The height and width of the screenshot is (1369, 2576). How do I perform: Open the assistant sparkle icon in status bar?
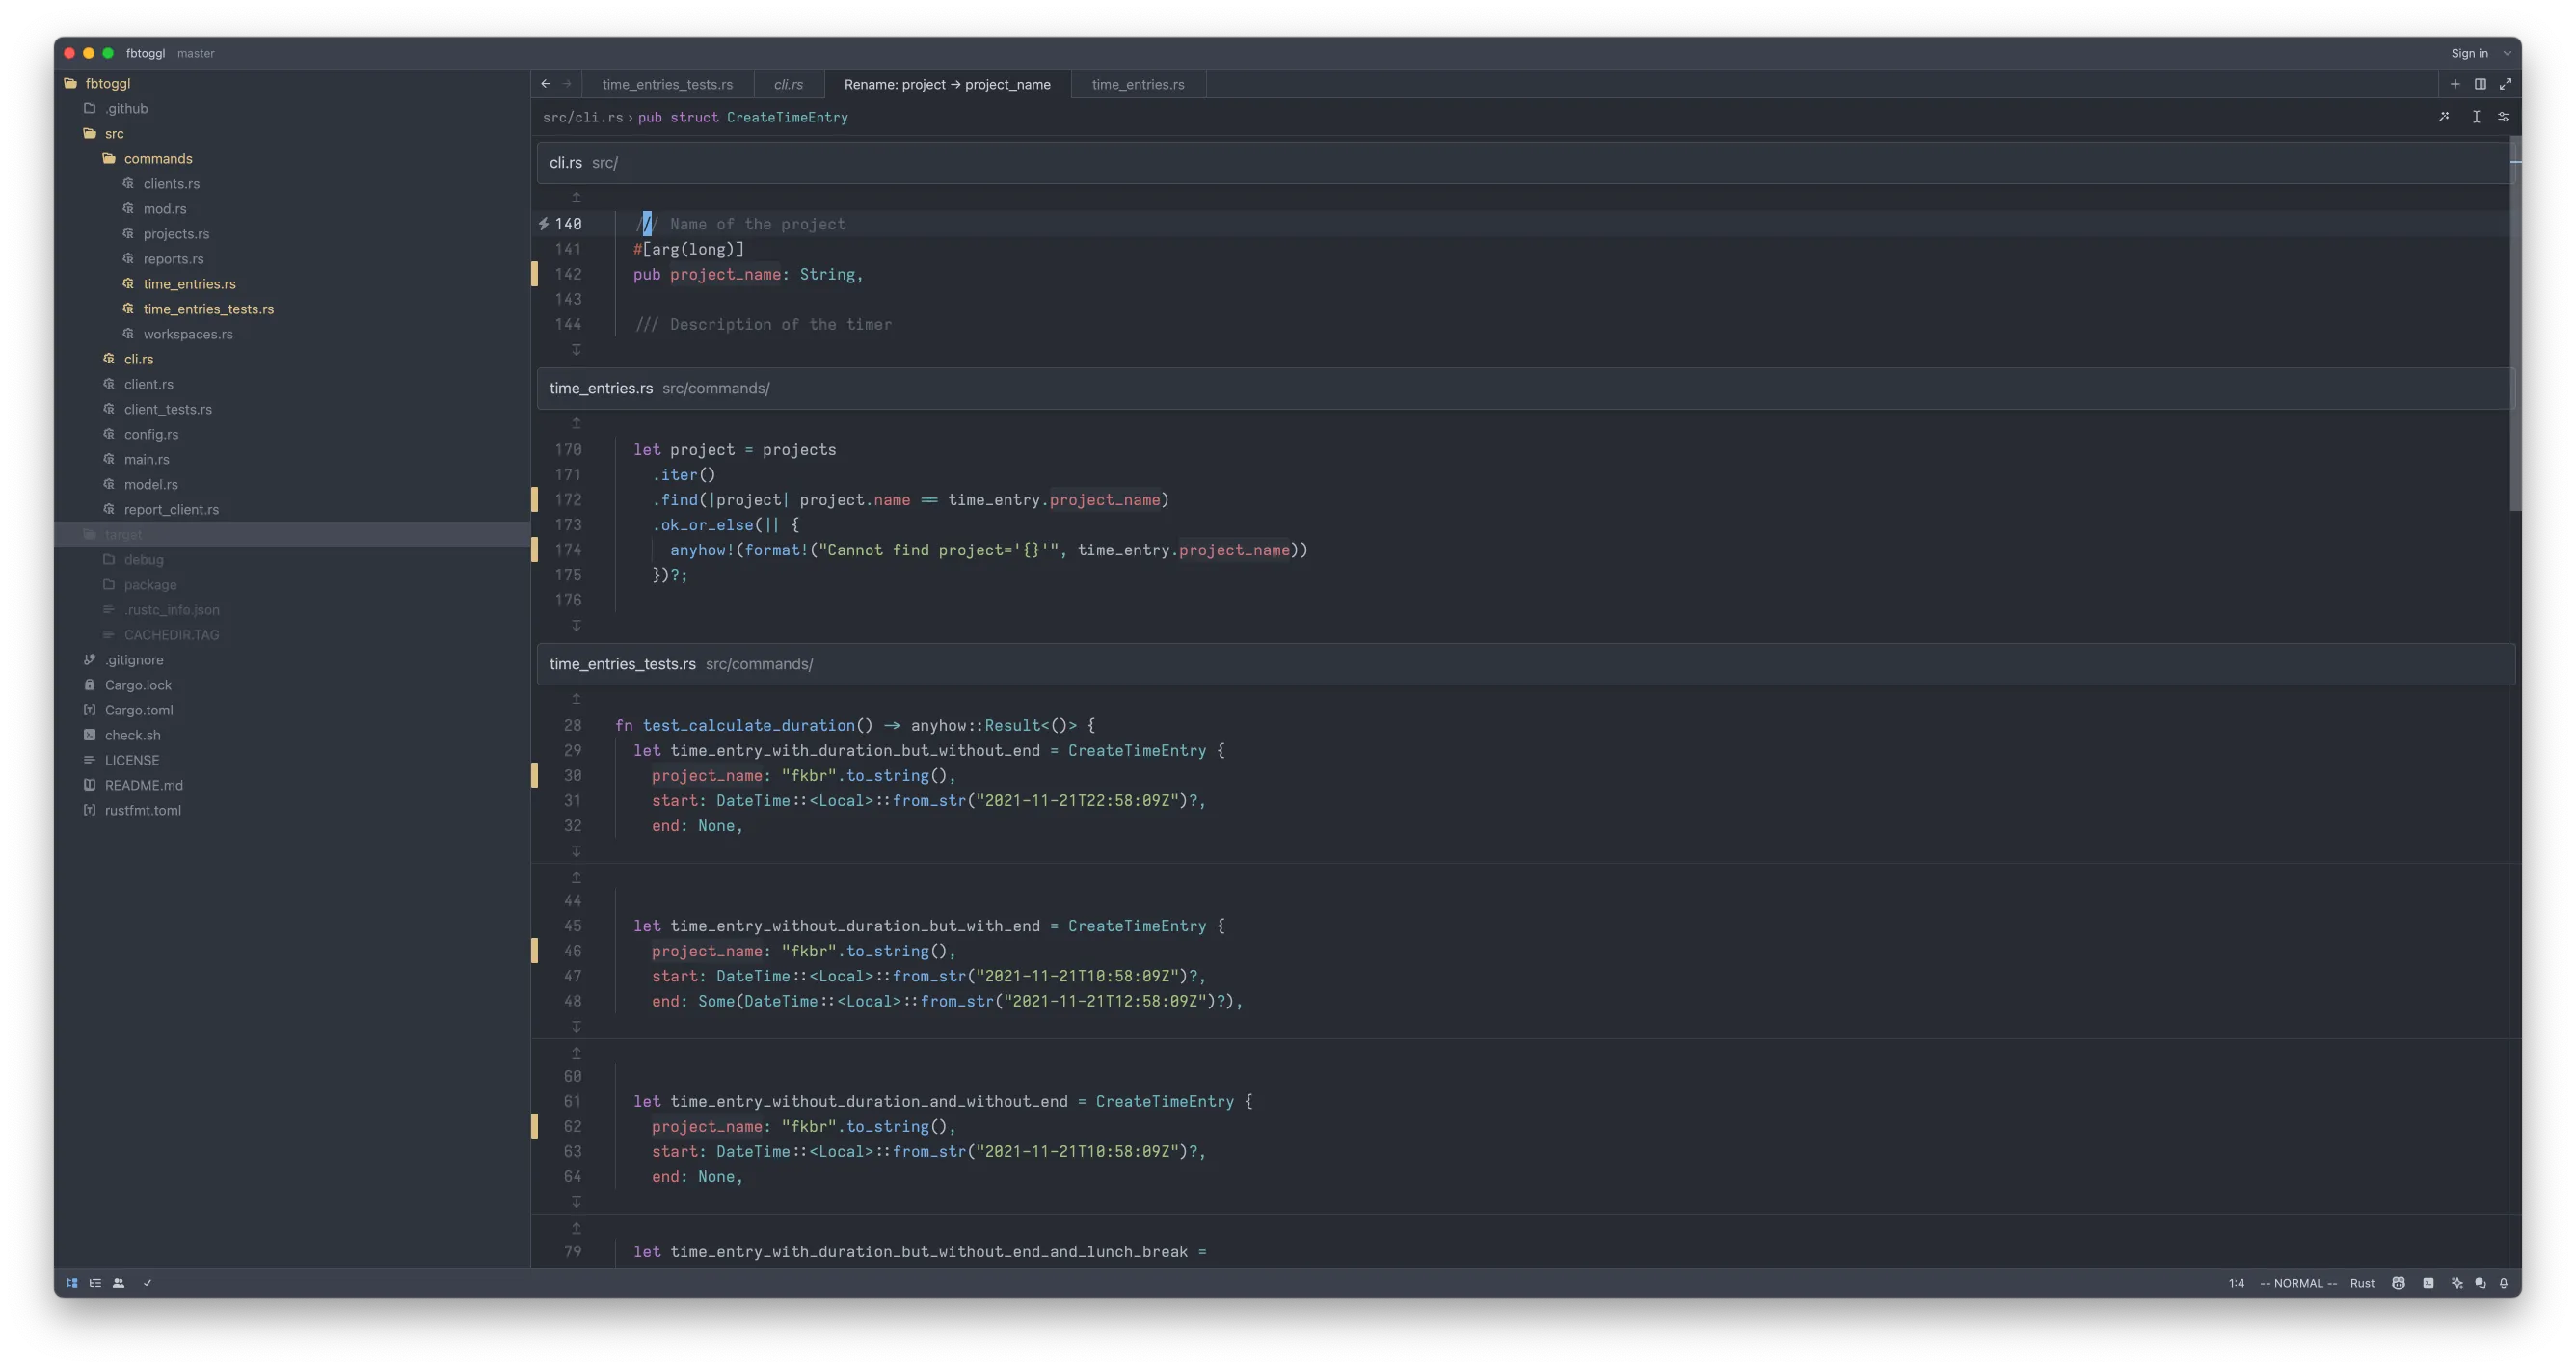pos(2457,1283)
